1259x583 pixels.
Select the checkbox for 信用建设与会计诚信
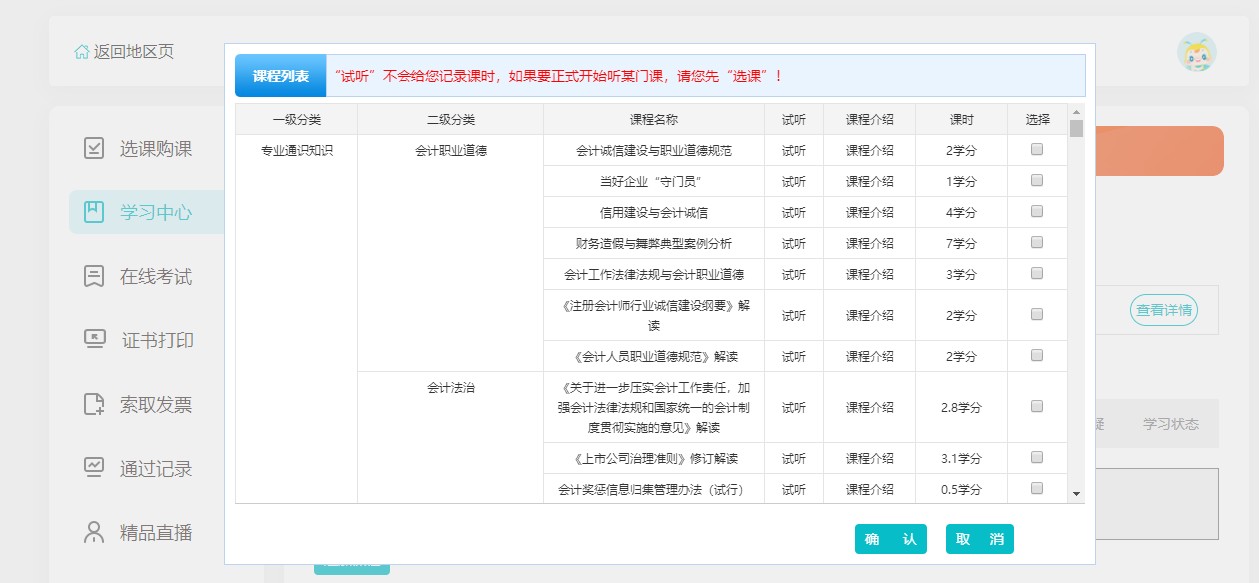tap(1037, 211)
